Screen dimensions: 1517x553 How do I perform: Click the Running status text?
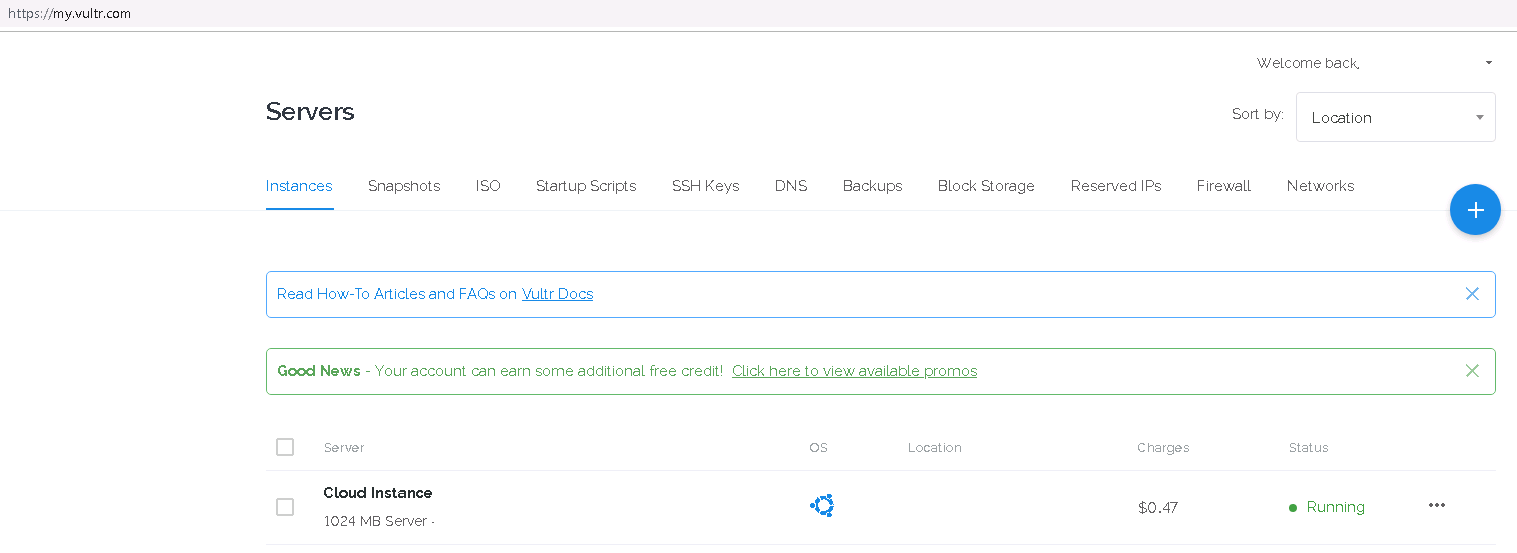1335,507
